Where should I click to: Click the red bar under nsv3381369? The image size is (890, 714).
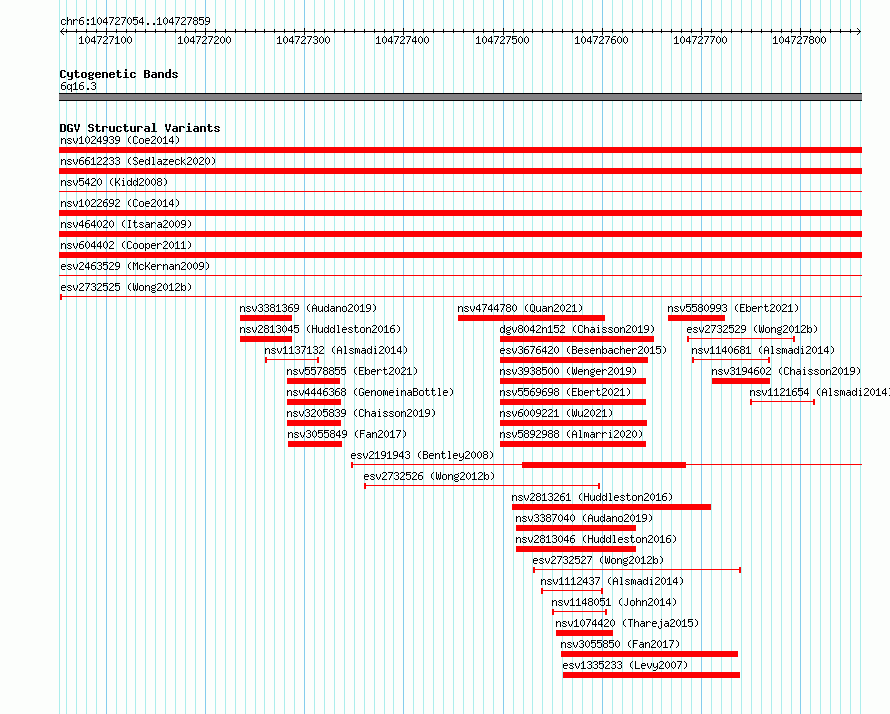tap(266, 318)
